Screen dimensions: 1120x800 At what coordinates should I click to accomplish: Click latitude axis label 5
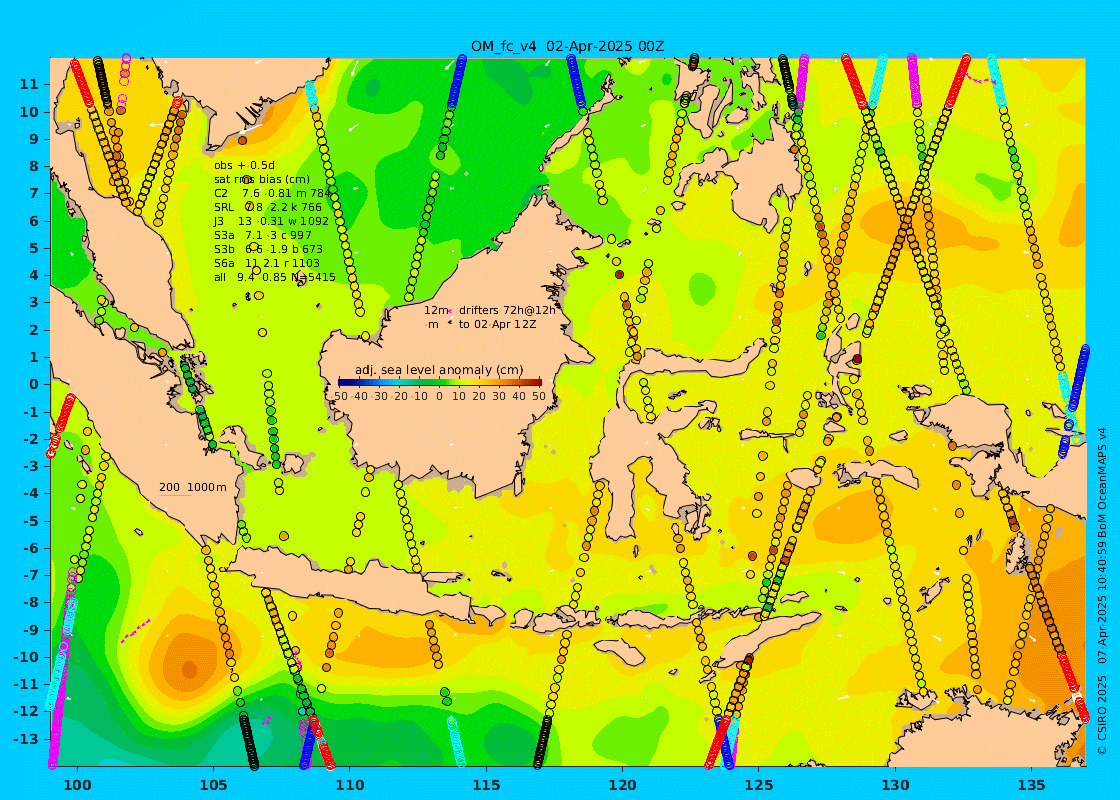[x=34, y=248]
